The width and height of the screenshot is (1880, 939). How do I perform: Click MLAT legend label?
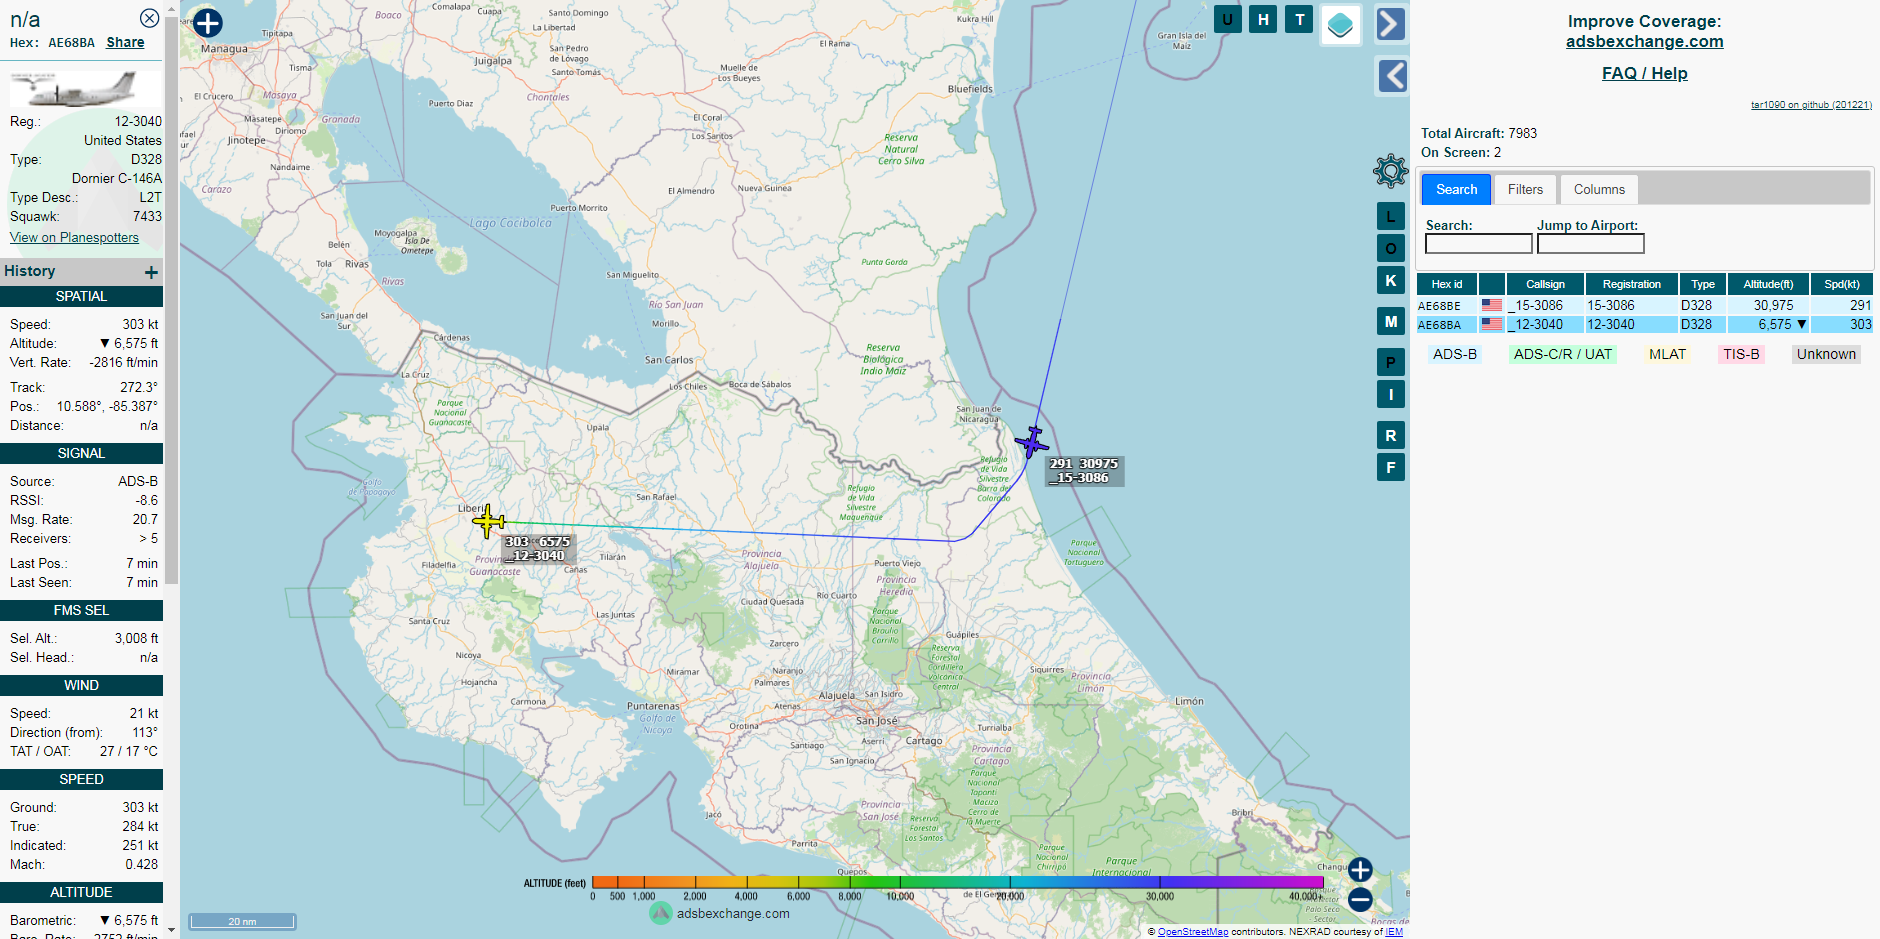[1667, 354]
